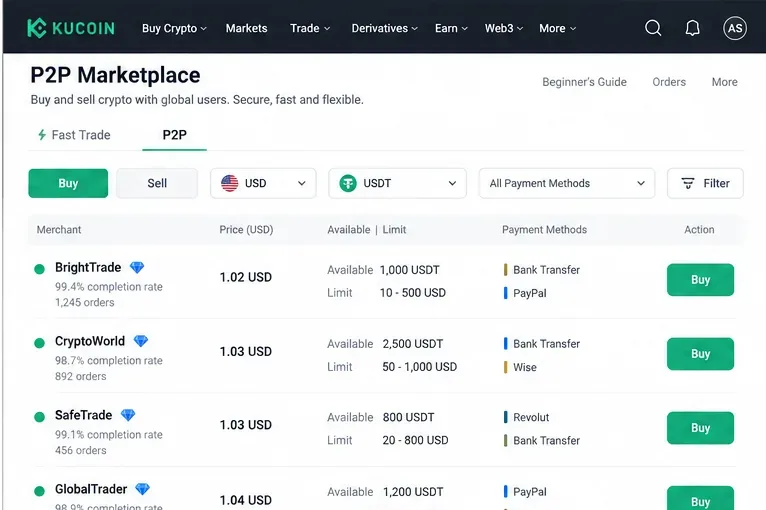Click the Filter button
Viewport: 766px width, 510px height.
coord(705,183)
